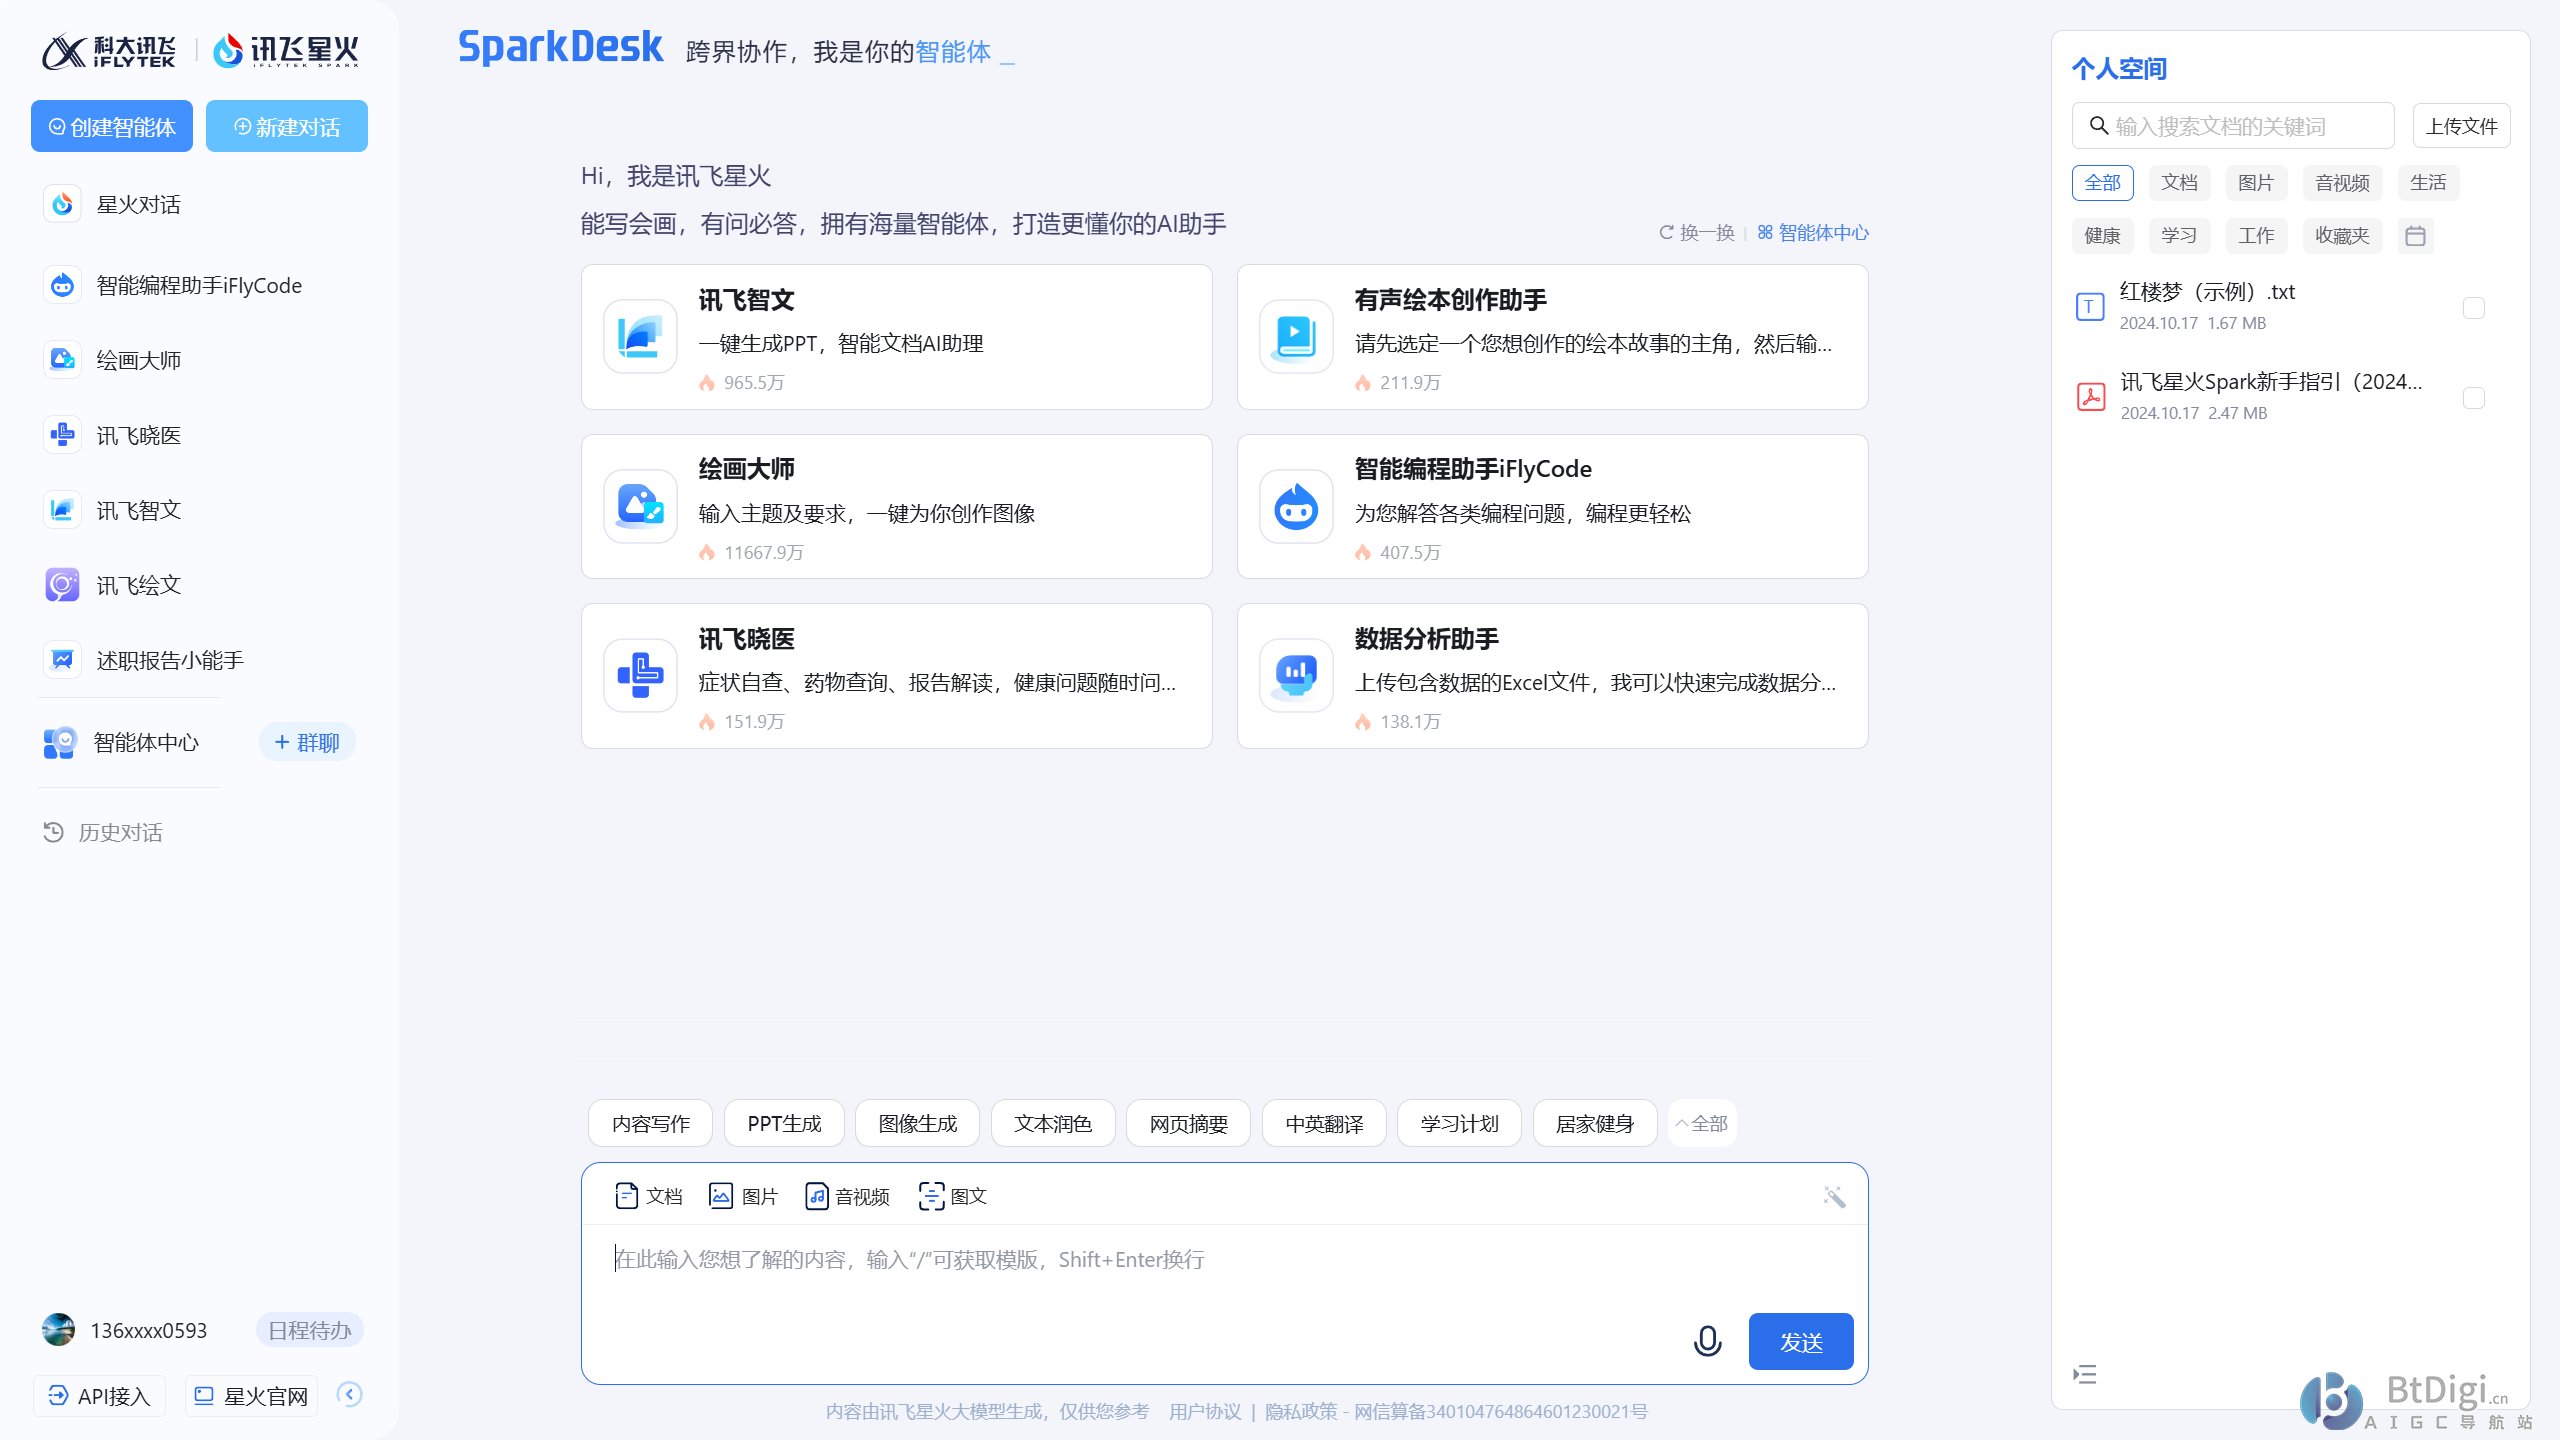2560x1440 pixels.
Task: Click the 有声绘本创作助手 card icon
Action: click(1296, 336)
